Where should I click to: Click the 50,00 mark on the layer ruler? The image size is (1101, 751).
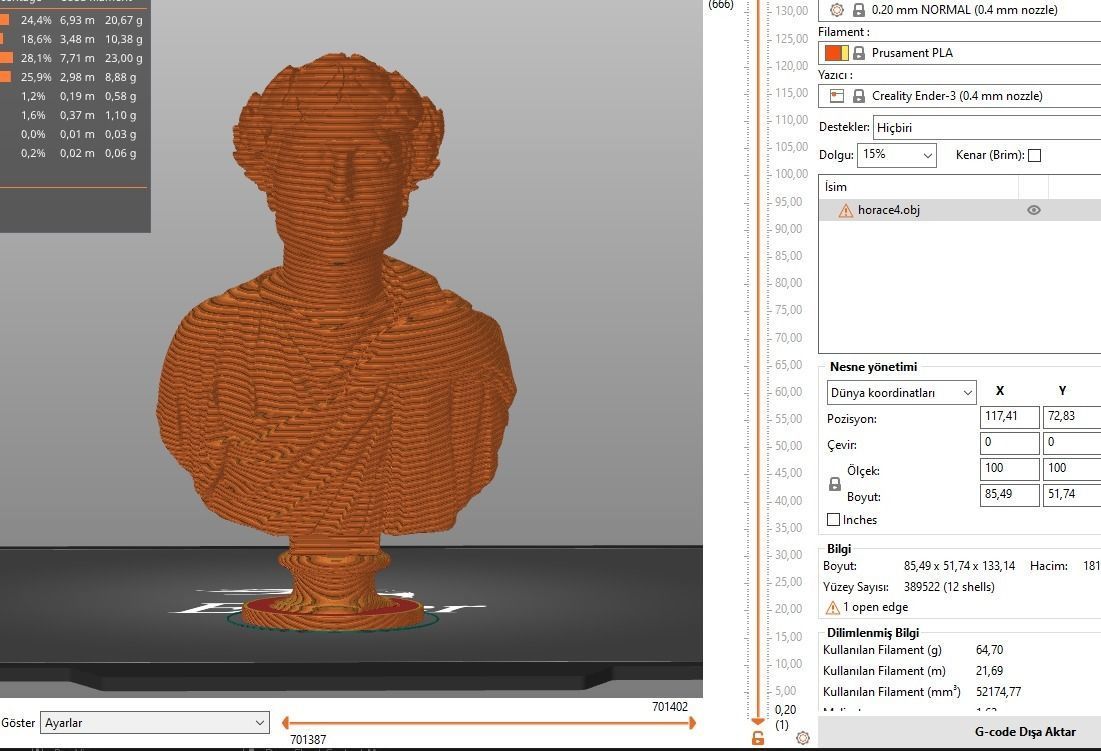789,446
